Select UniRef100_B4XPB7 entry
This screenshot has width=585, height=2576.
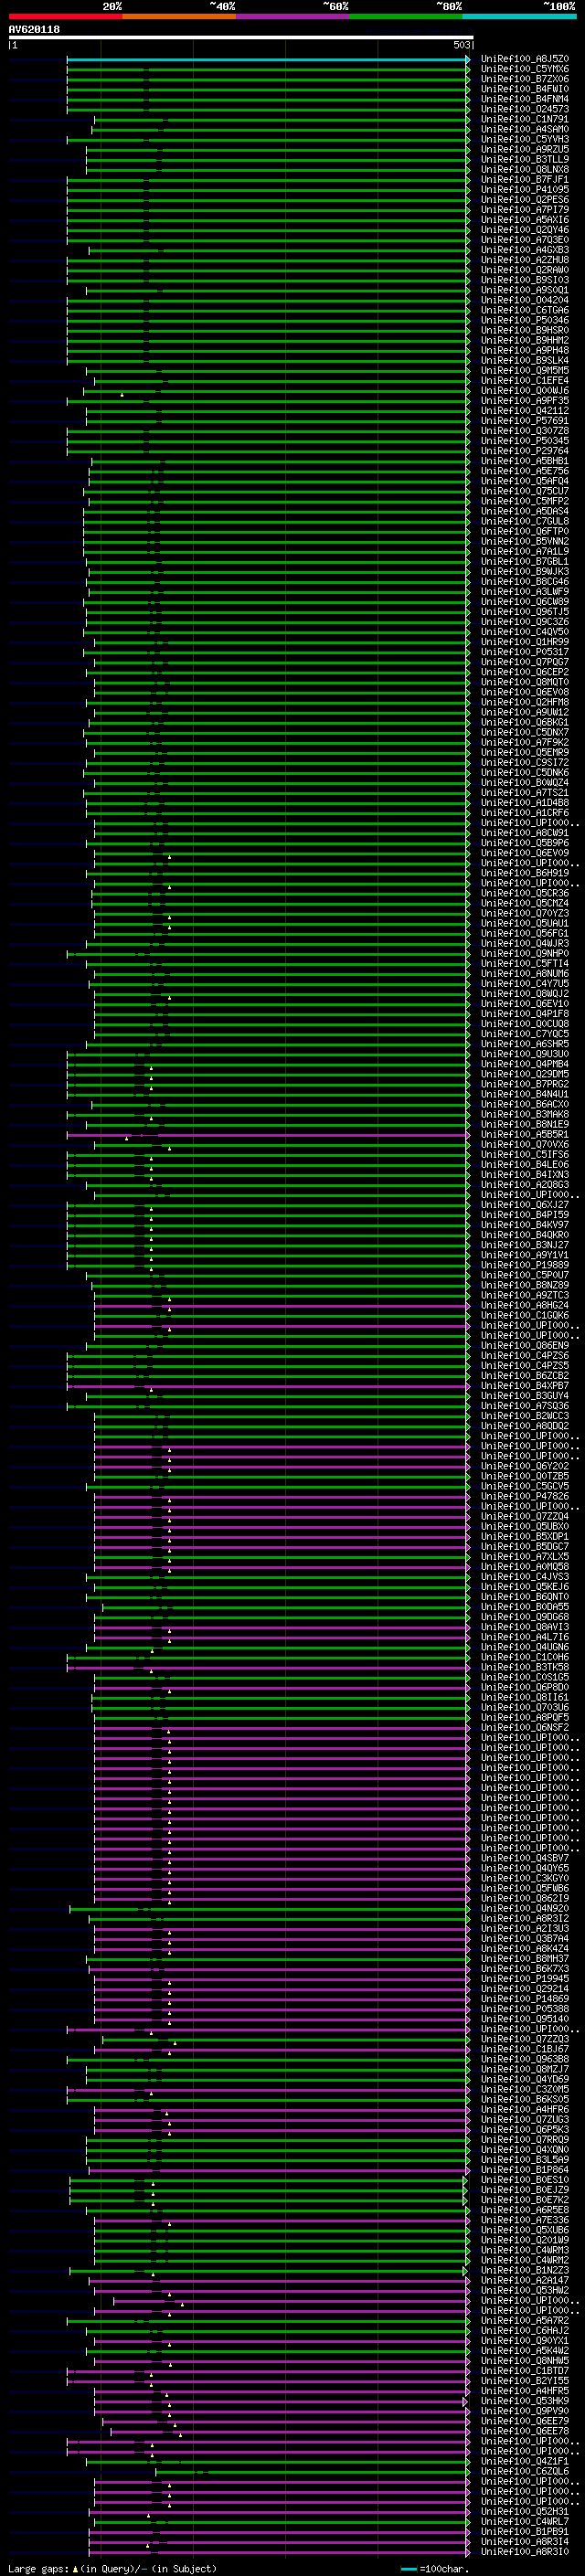pyautogui.click(x=524, y=1386)
